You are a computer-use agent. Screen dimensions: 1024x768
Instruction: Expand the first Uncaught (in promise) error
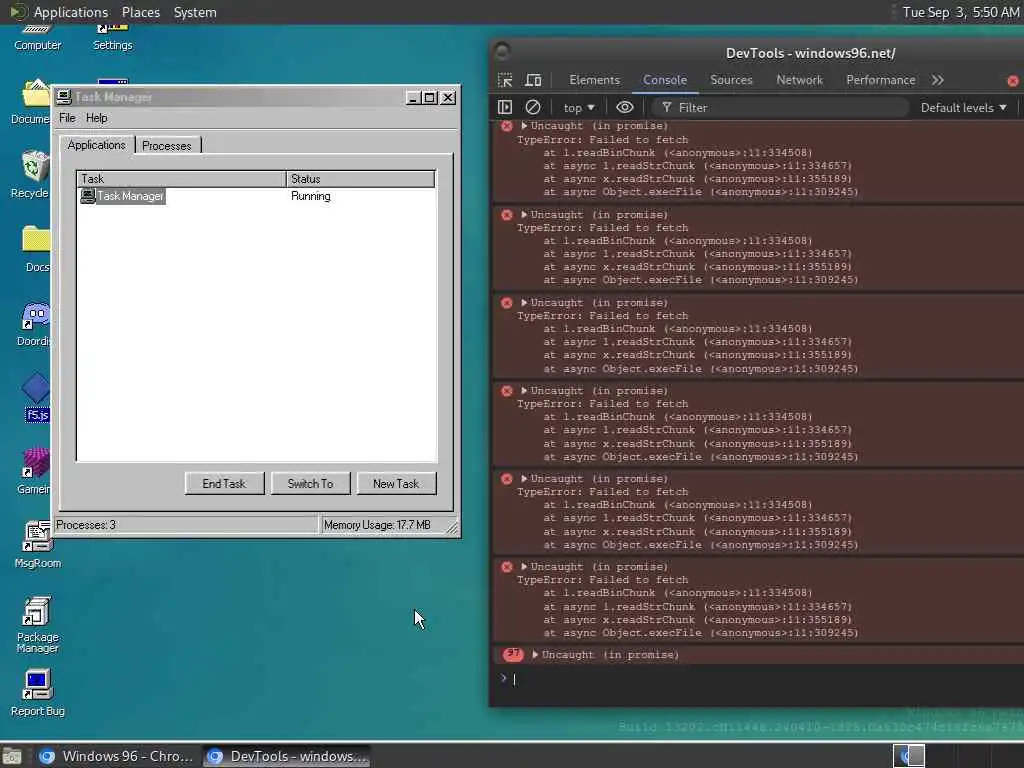coord(524,125)
